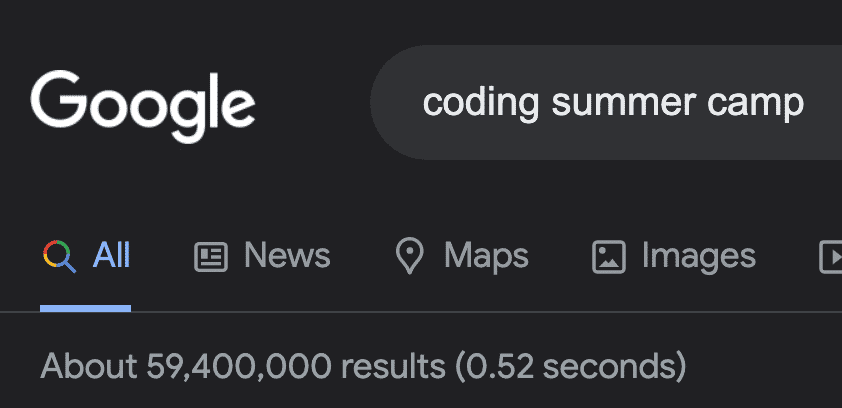842x408 pixels.
Task: Click the About 59,400,000 results text
Action: tap(243, 367)
